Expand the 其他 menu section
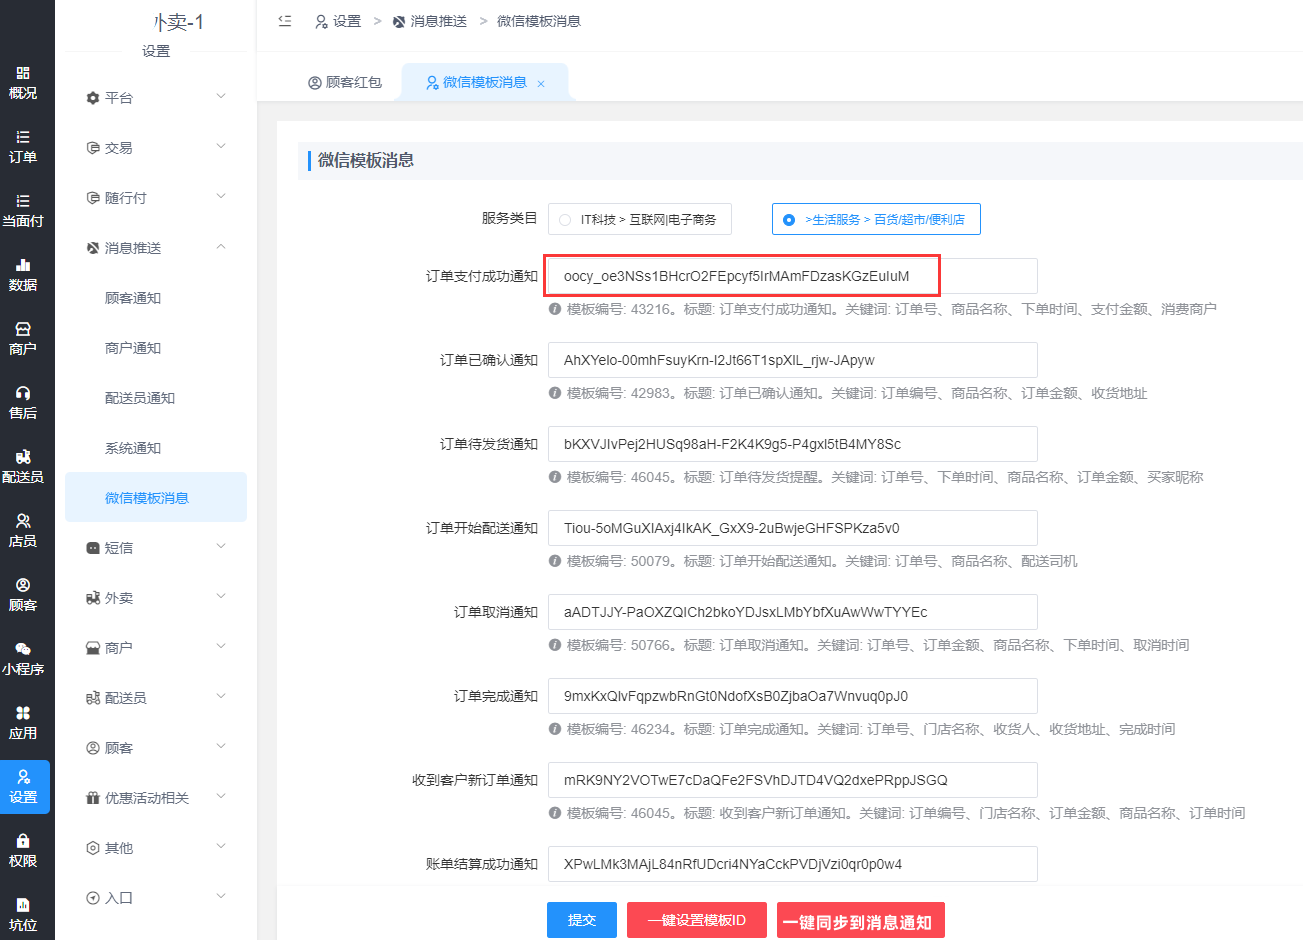 [x=156, y=847]
